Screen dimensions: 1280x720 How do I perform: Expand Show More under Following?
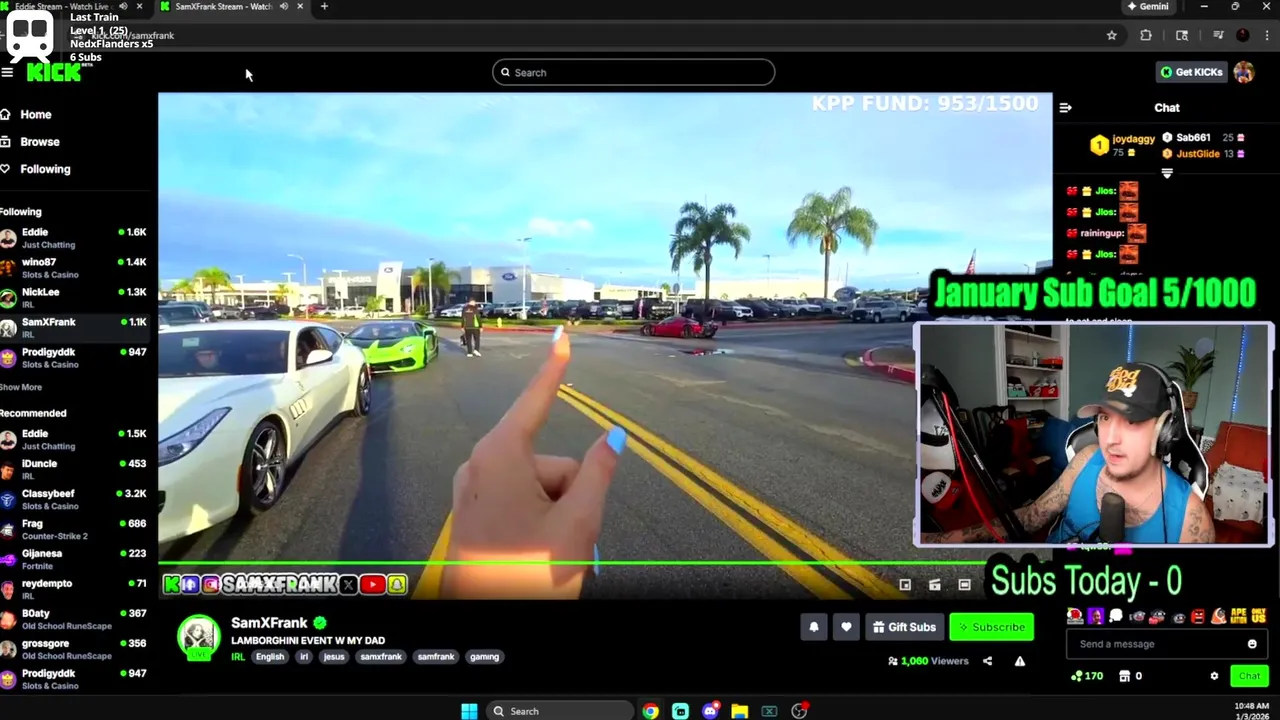coord(21,387)
